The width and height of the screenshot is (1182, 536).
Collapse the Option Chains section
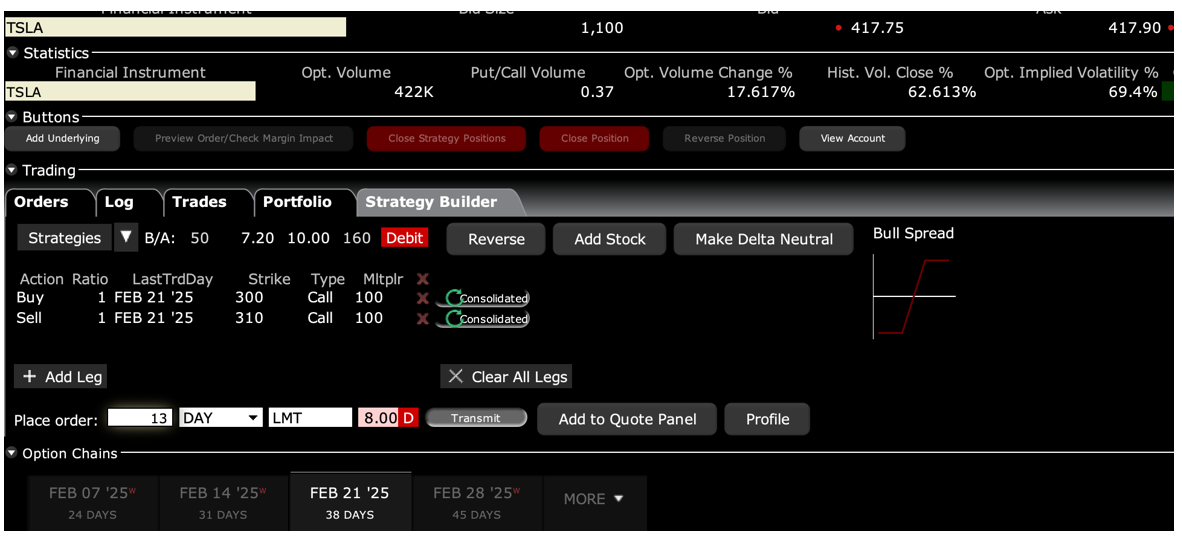click(x=12, y=453)
